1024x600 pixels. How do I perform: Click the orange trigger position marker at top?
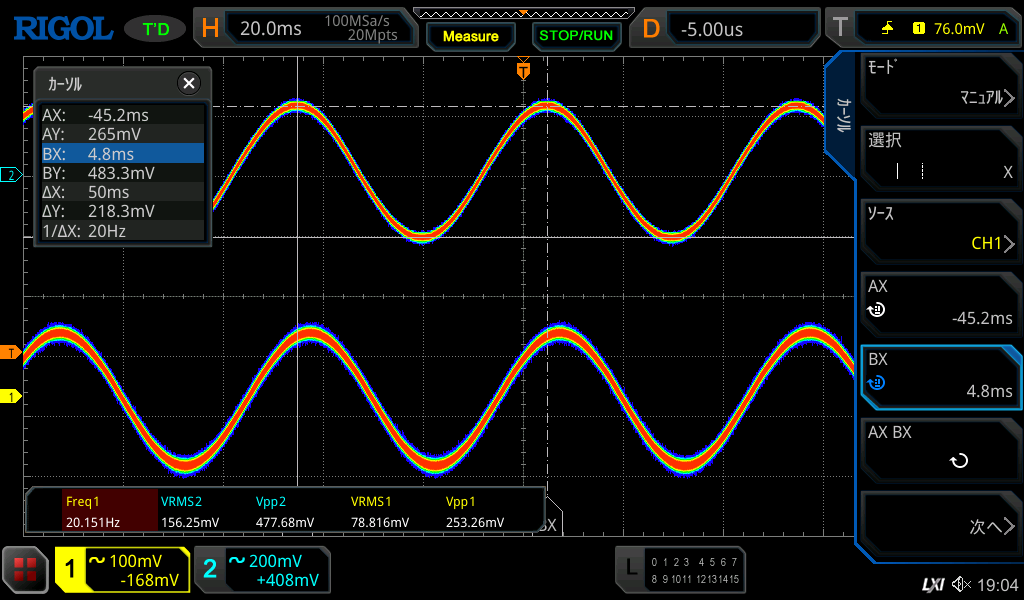pos(523,70)
